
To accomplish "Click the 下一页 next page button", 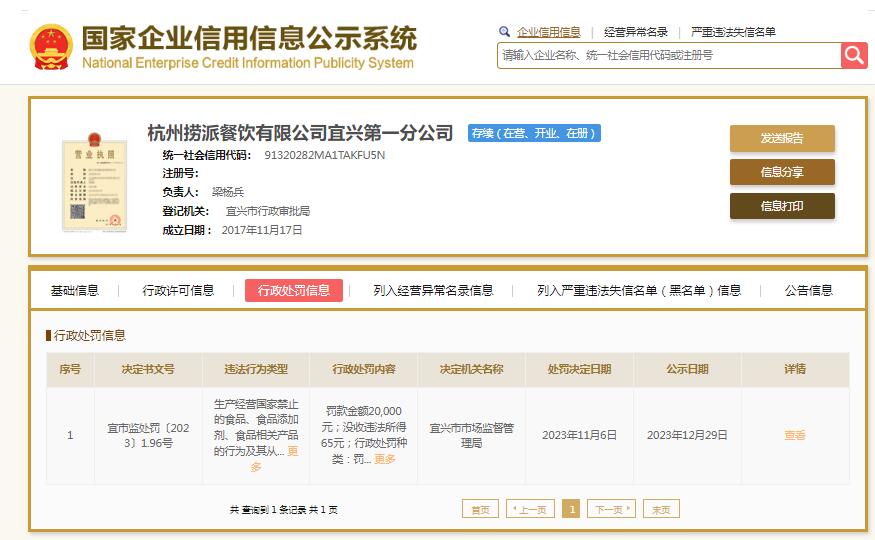I will point(612,509).
